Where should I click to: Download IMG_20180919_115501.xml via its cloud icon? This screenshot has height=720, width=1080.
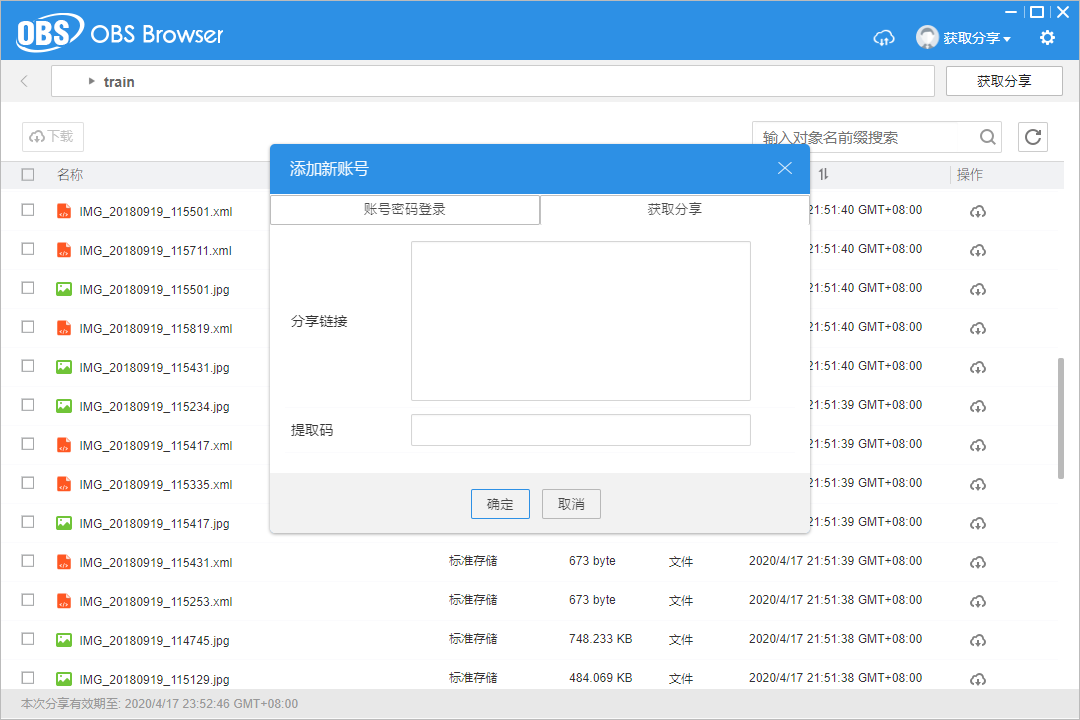(x=977, y=210)
